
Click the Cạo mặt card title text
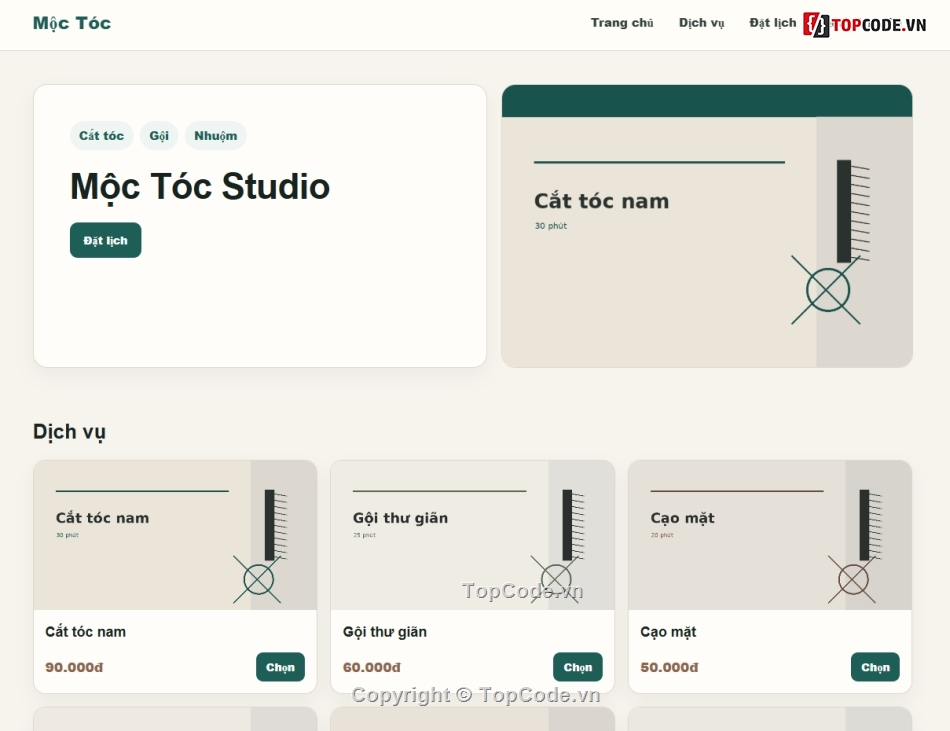pos(668,632)
